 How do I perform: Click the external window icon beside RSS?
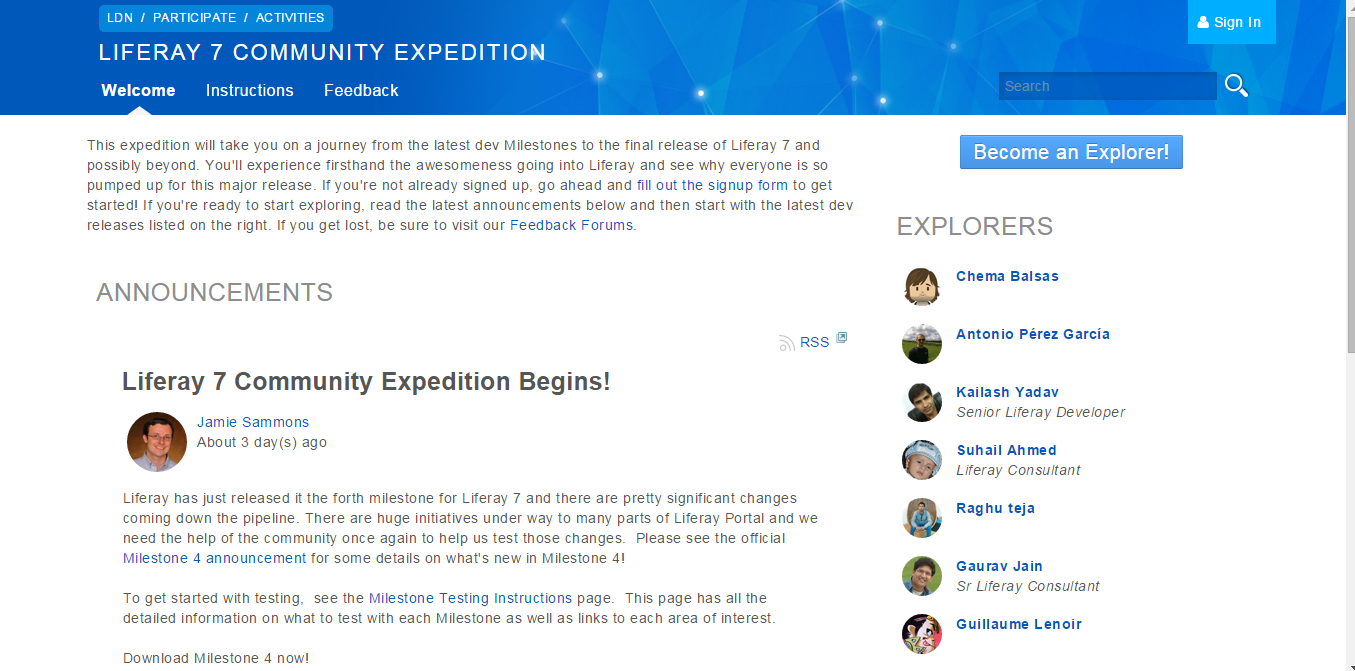click(841, 338)
